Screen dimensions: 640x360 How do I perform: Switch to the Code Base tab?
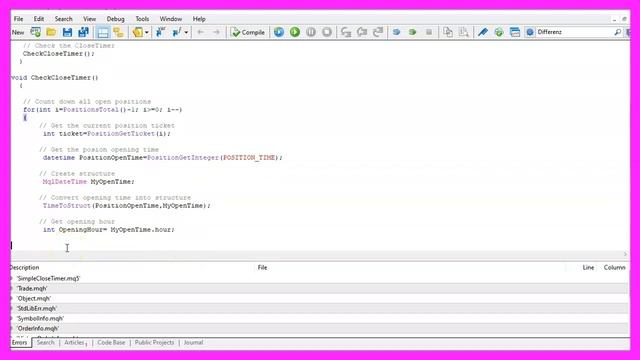coord(111,342)
